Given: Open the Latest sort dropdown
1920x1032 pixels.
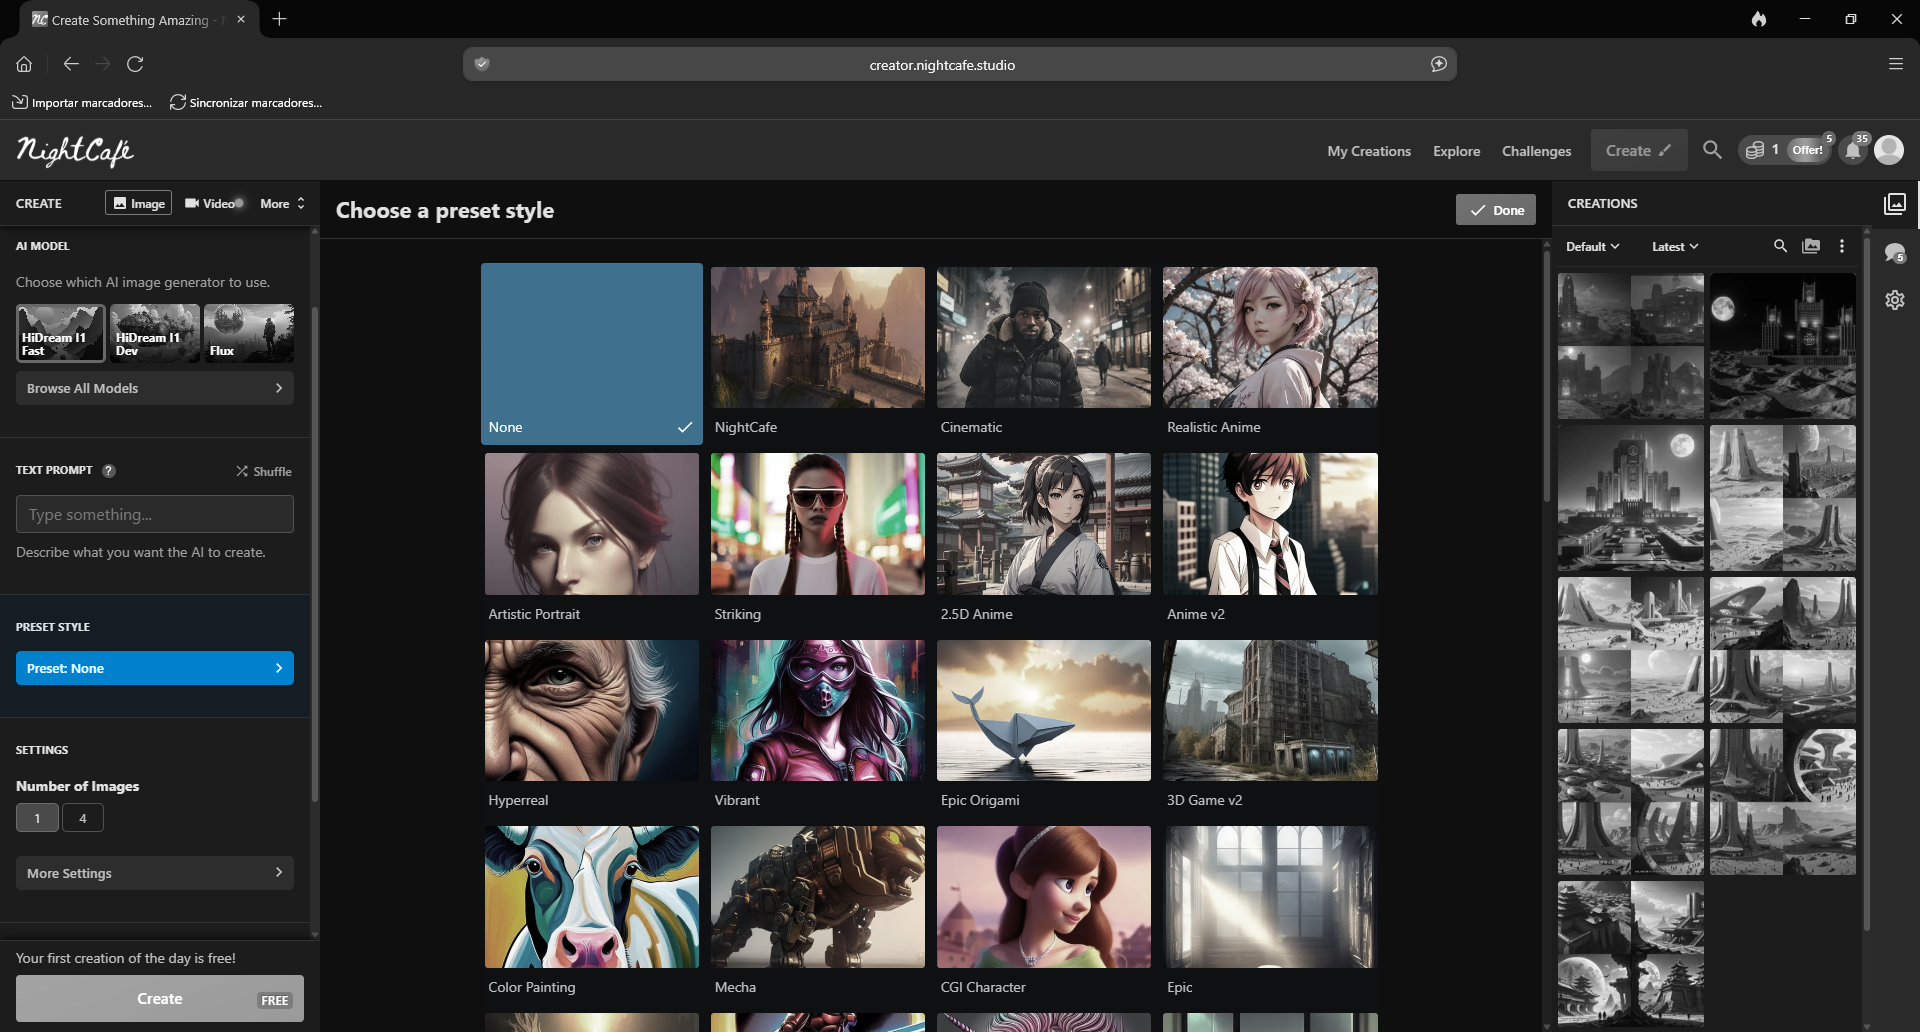Looking at the screenshot, I should click(x=1673, y=245).
